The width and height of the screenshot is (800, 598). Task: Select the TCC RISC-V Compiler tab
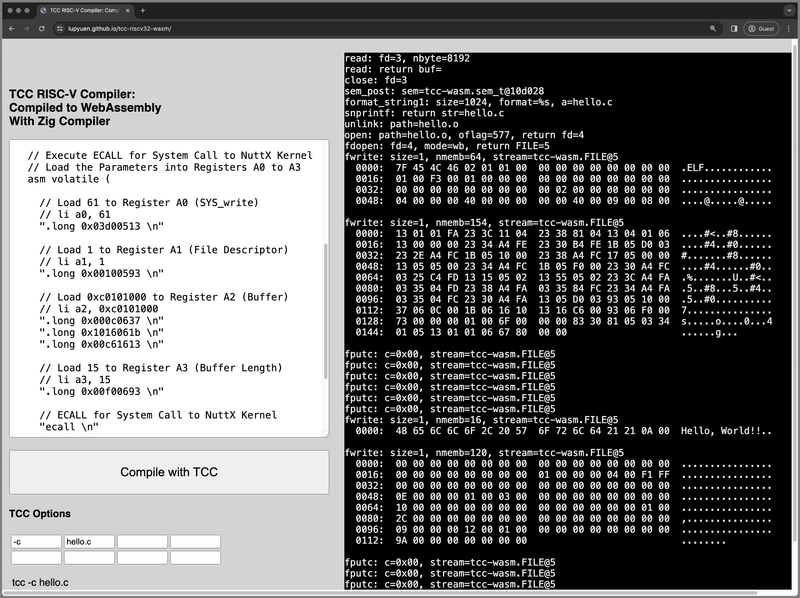coord(85,10)
